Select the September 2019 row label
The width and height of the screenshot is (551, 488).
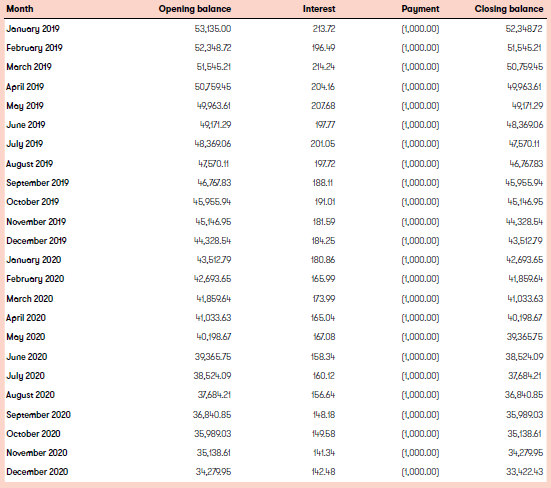[38, 183]
